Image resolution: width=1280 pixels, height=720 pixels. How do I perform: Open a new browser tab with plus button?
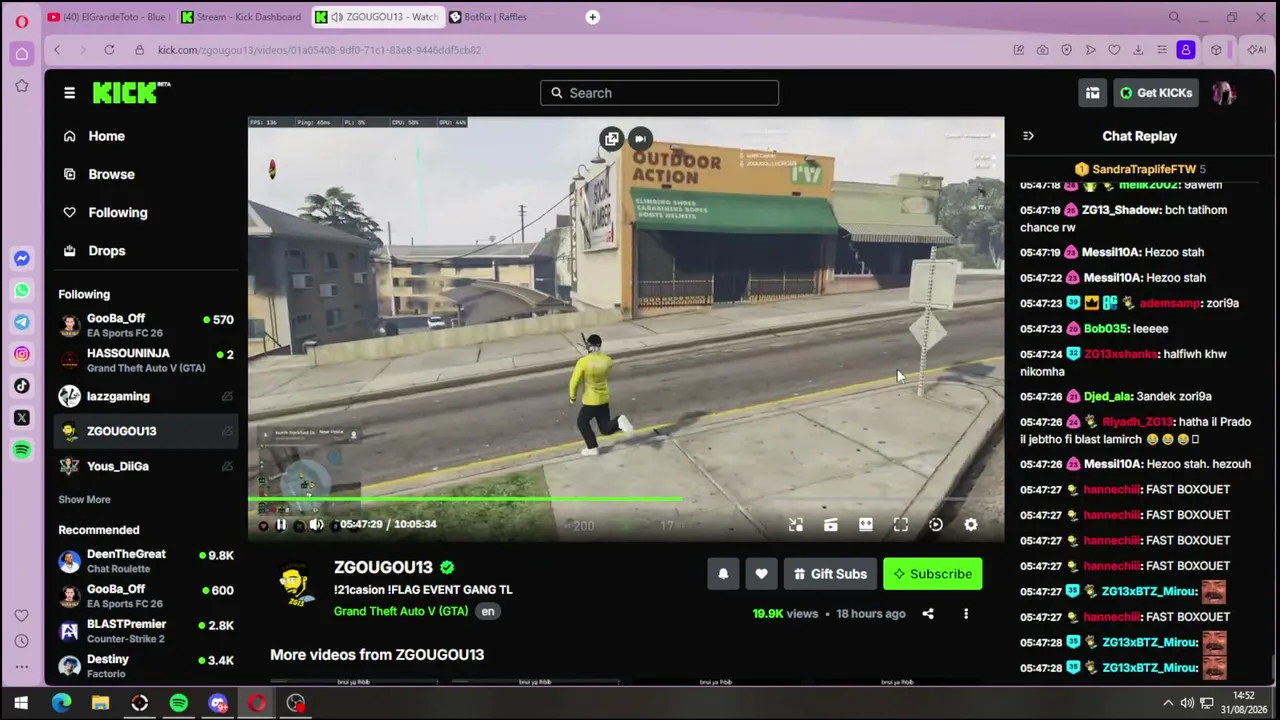(x=593, y=17)
